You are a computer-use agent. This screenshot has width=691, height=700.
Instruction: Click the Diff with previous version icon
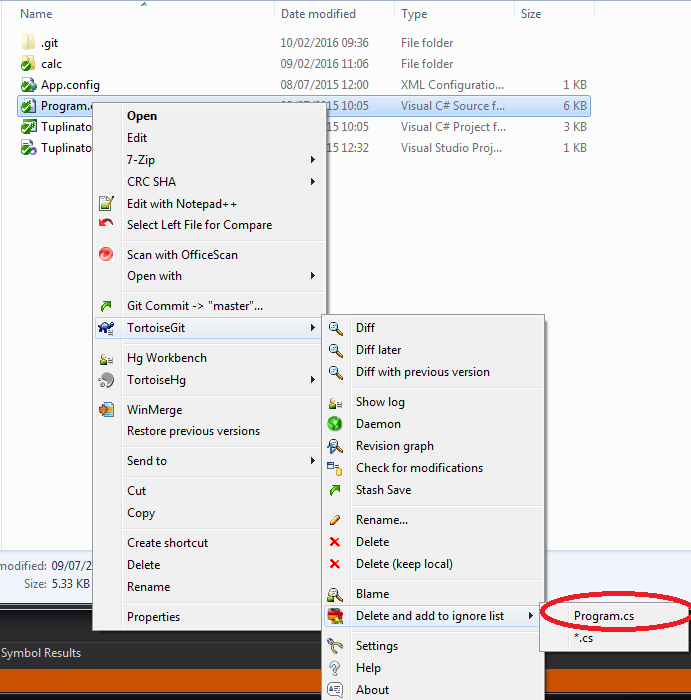336,372
